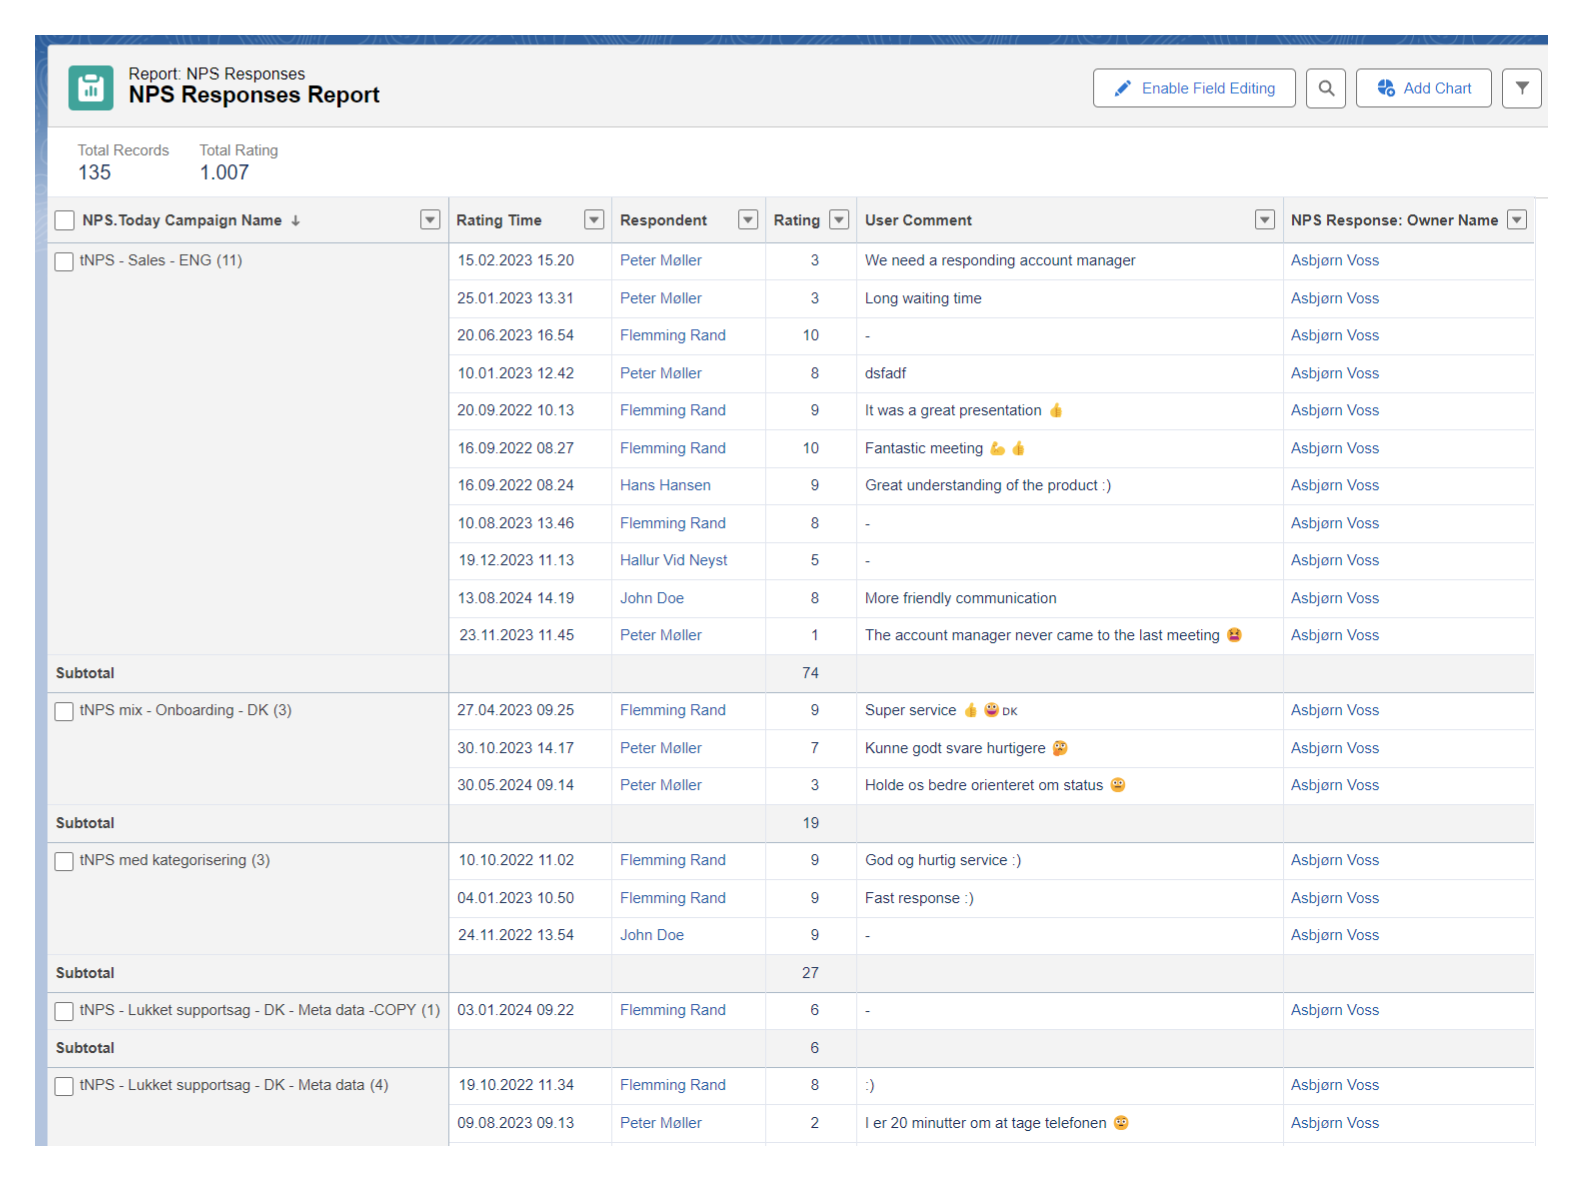1580x1178 pixels.
Task: Click sort arrow on Campaign Name column
Action: point(296,221)
